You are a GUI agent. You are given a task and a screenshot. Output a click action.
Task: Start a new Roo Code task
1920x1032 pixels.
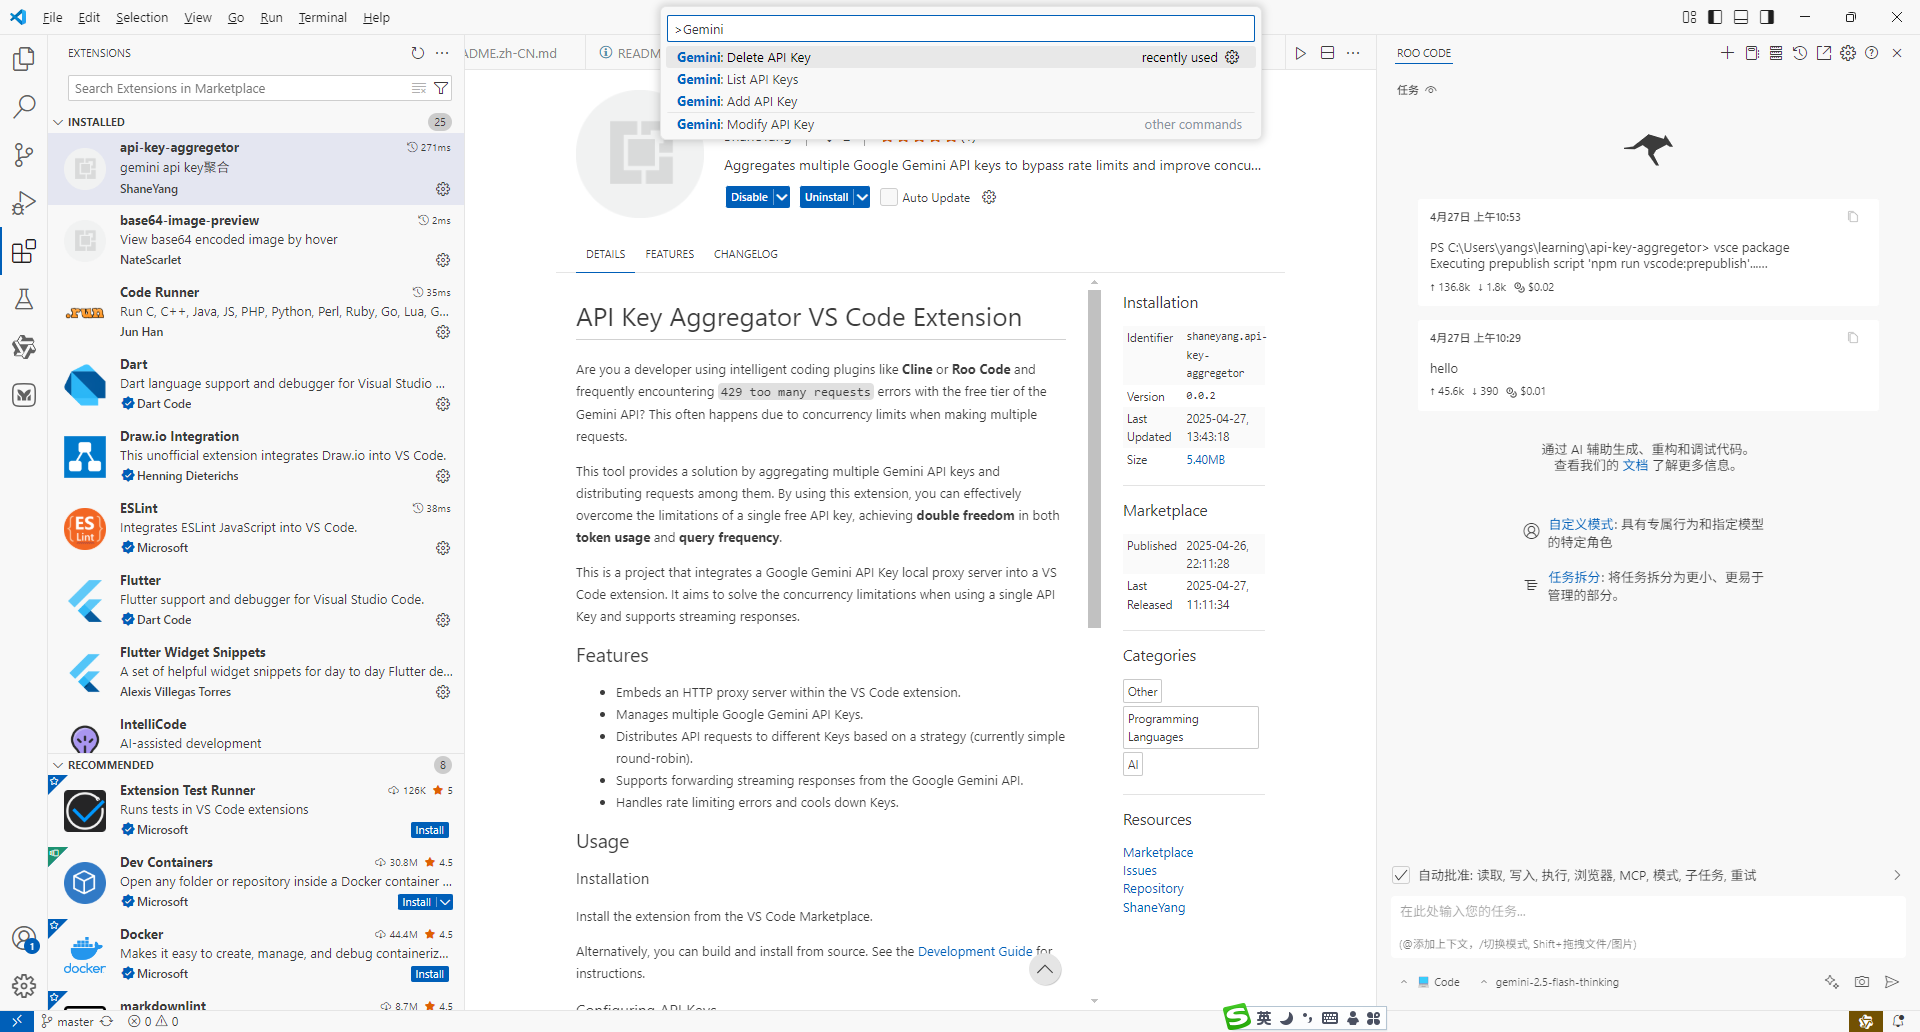tap(1727, 53)
